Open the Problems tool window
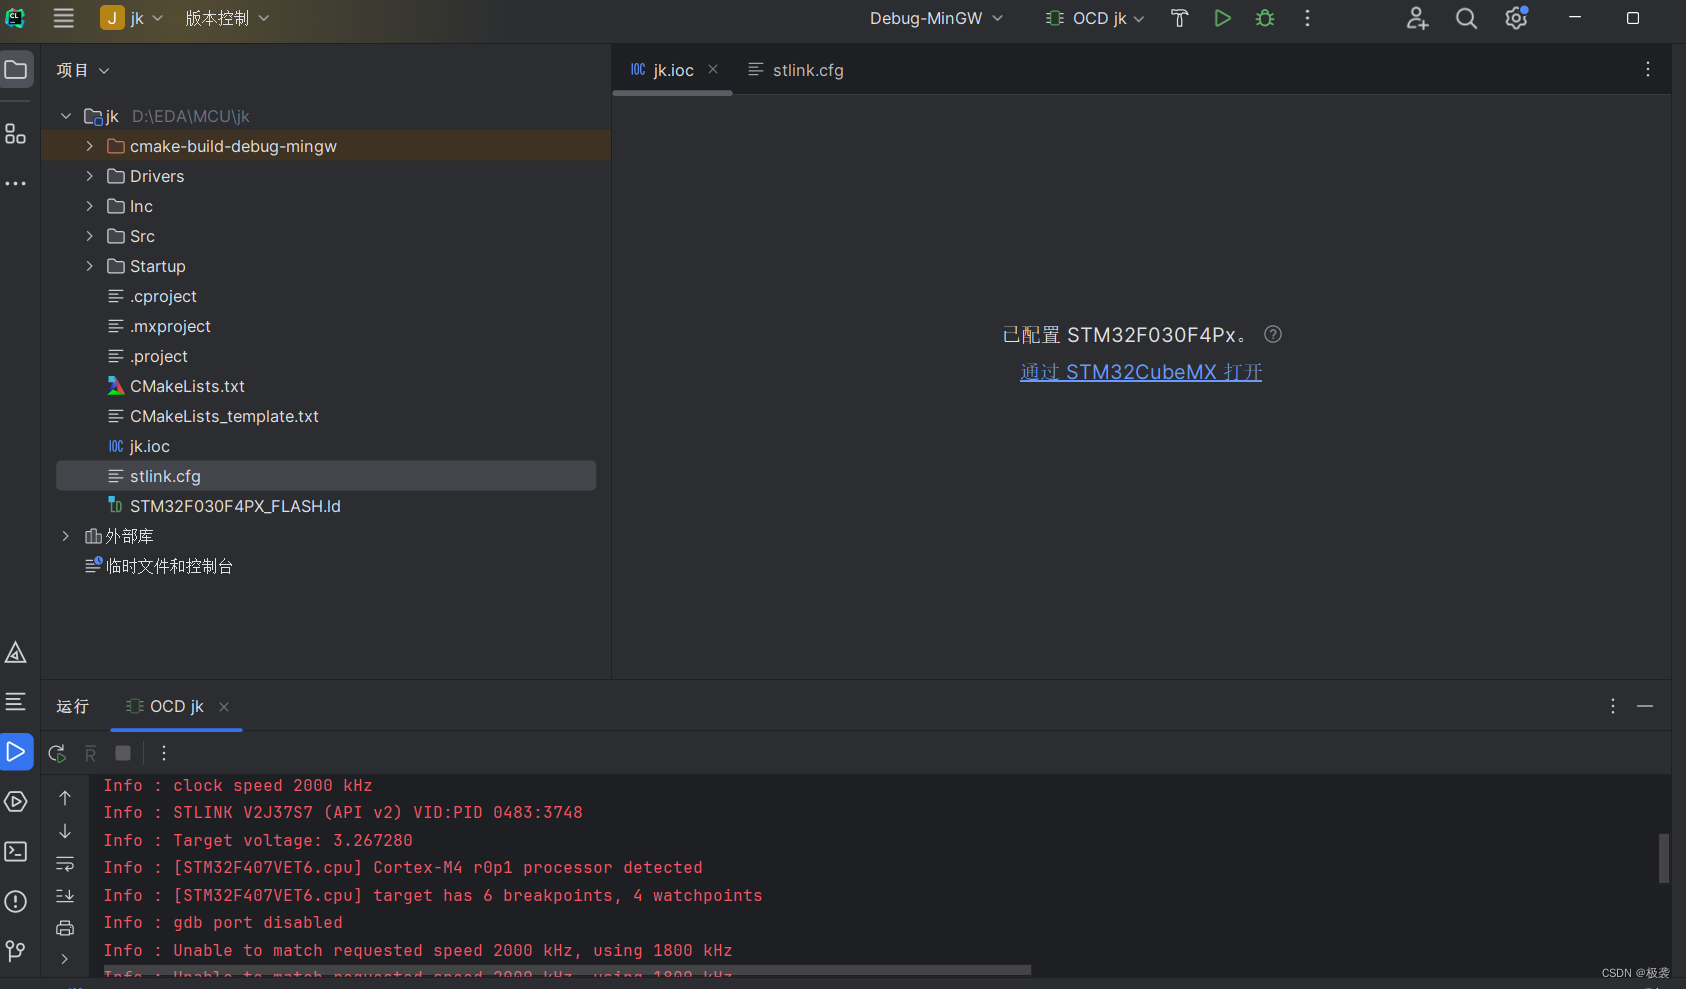Viewport: 1686px width, 989px height. point(16,901)
